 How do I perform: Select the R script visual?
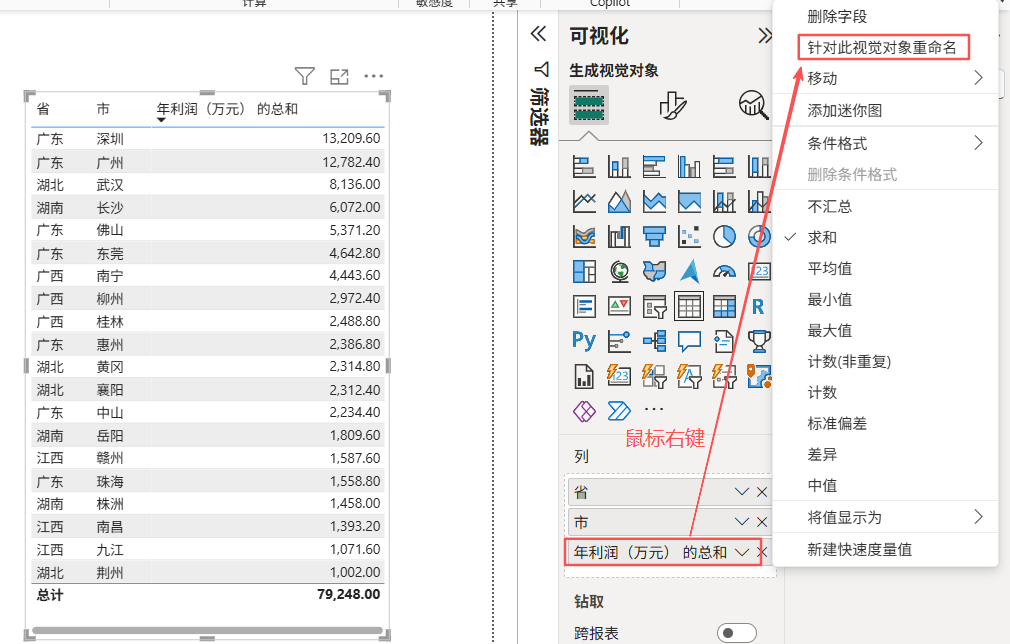(x=758, y=307)
